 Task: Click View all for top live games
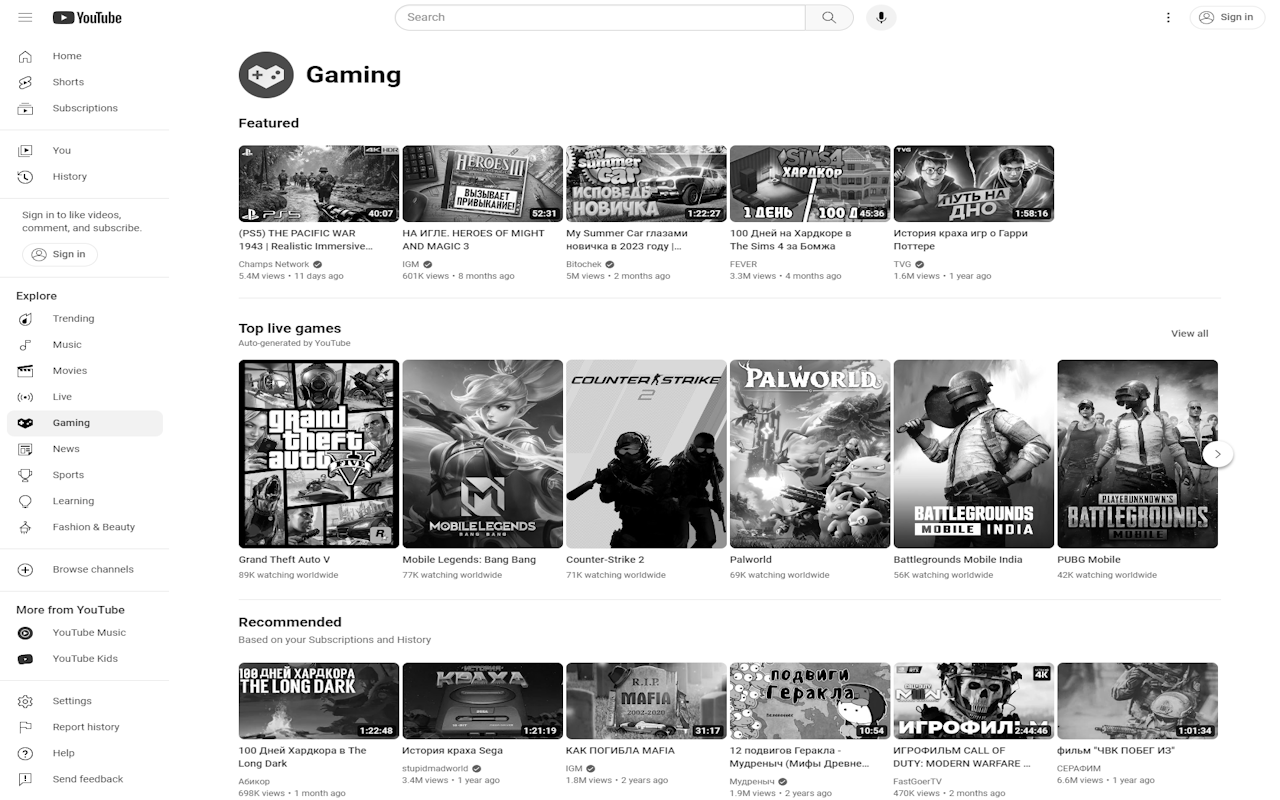(1189, 334)
